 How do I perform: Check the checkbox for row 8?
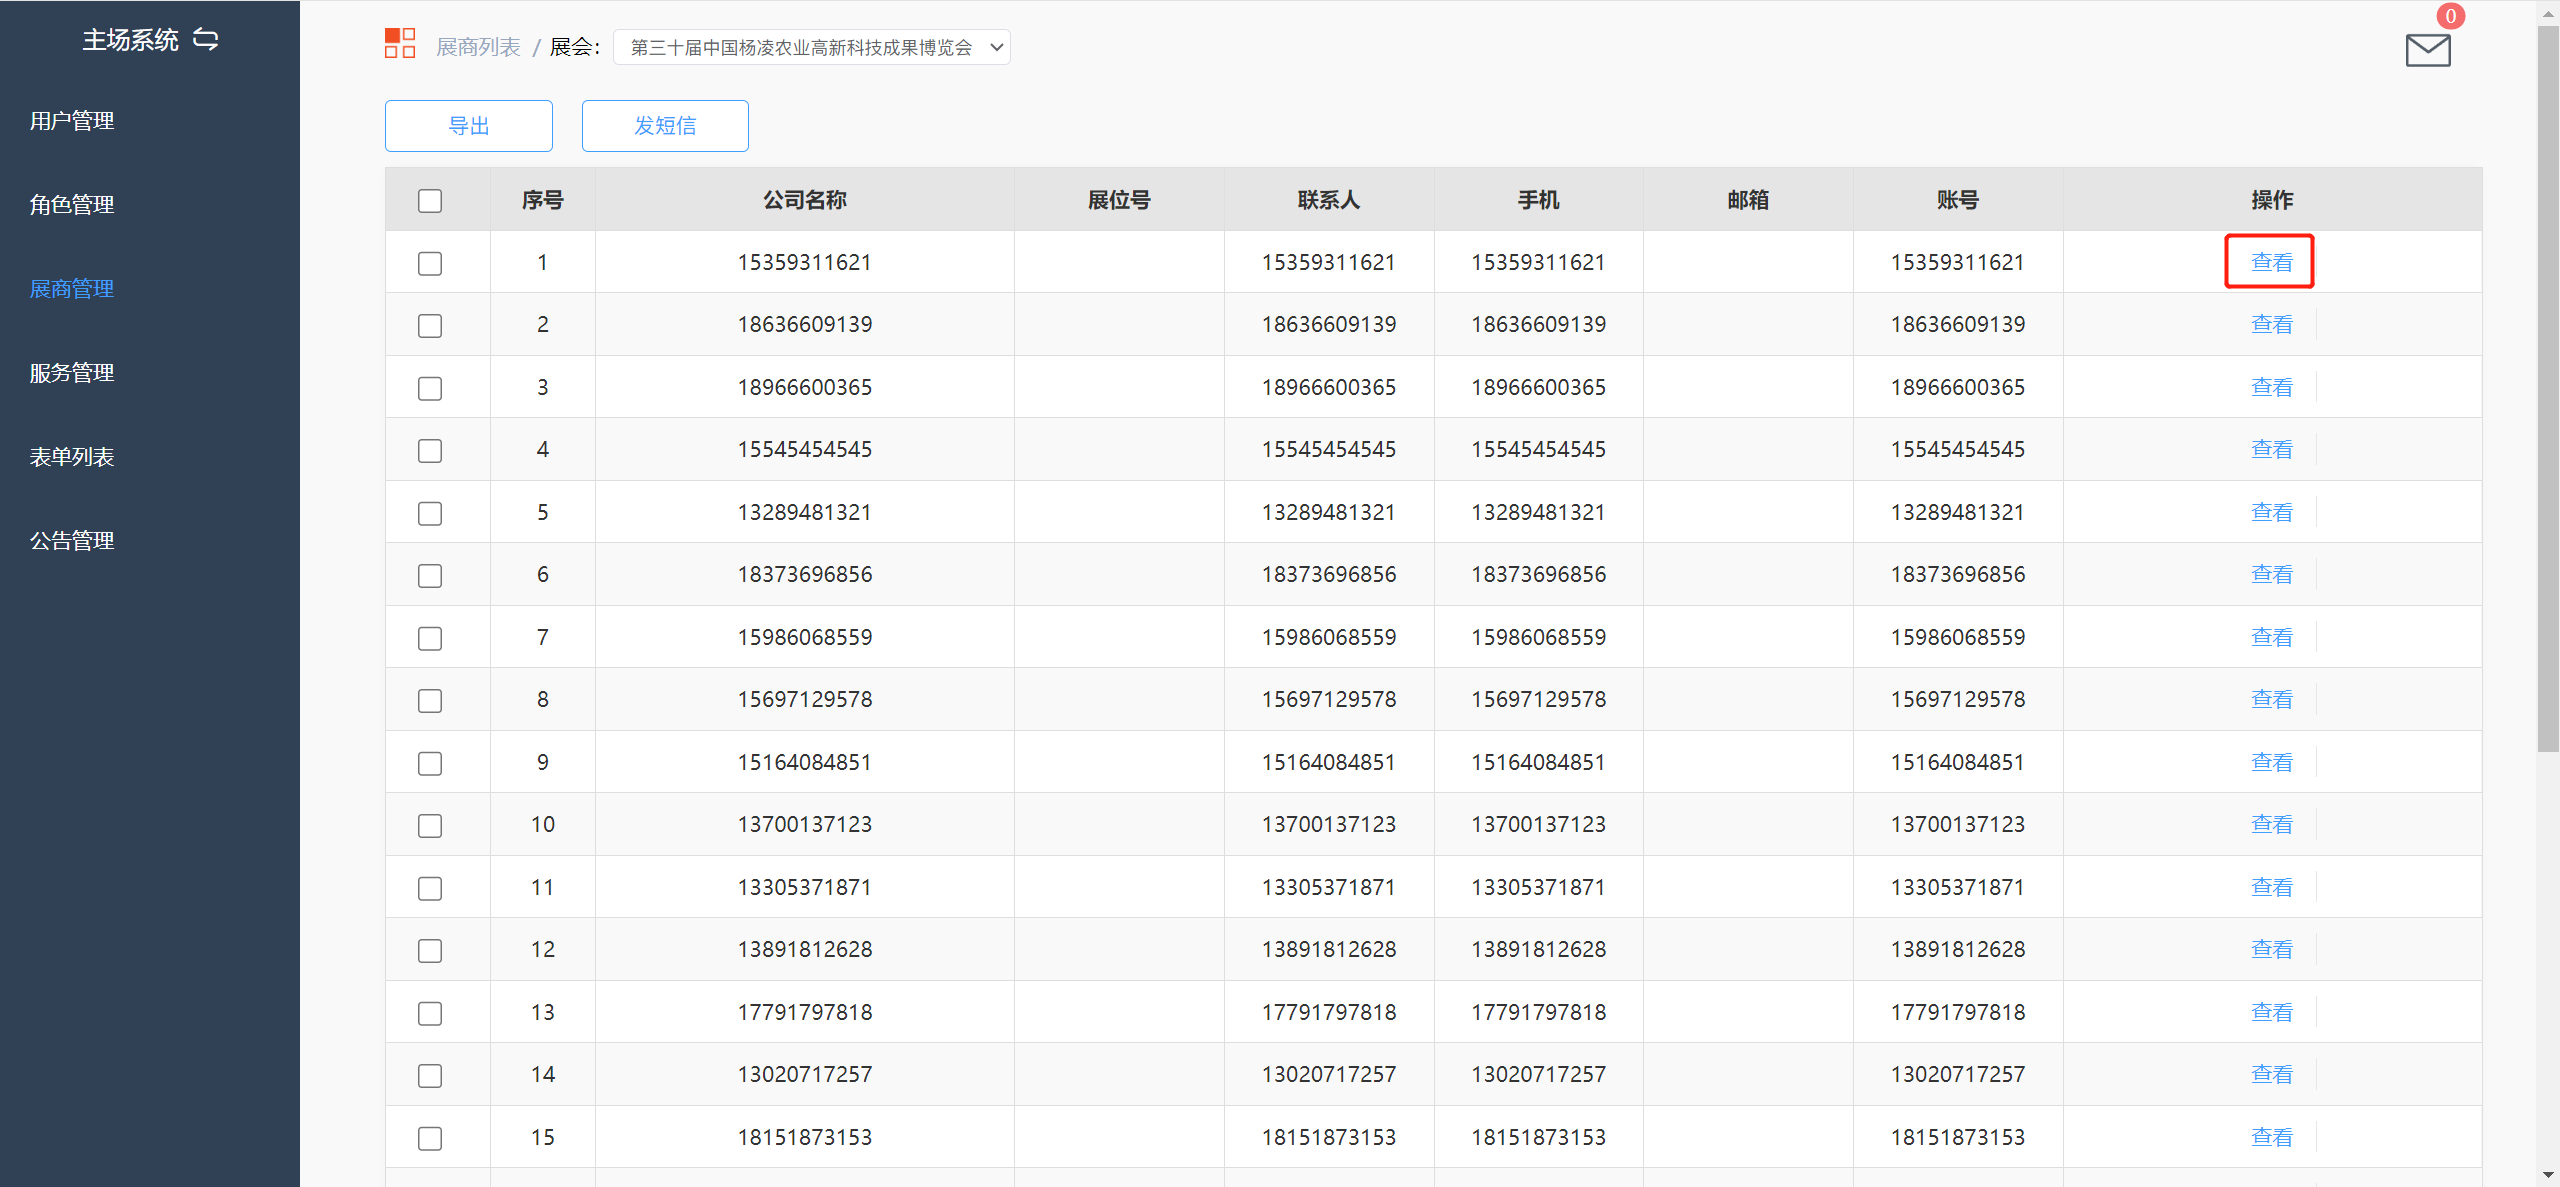point(430,701)
